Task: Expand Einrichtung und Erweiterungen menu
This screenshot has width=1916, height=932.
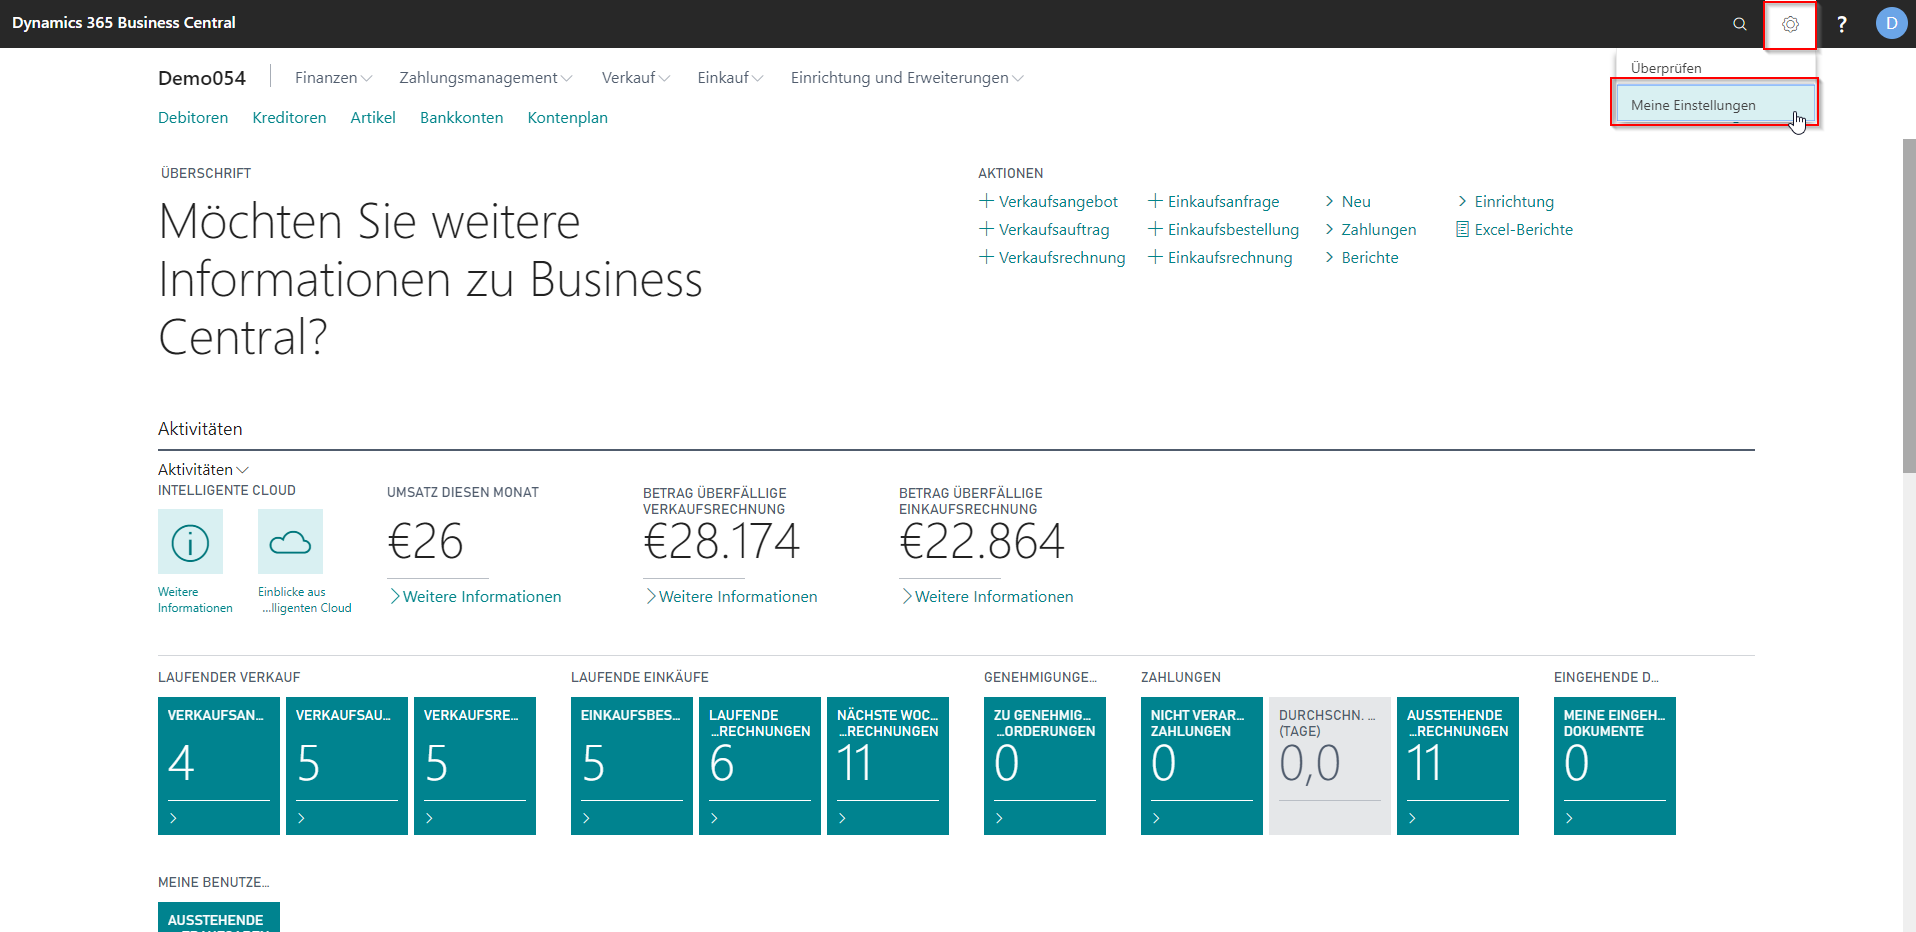Action: click(x=907, y=77)
